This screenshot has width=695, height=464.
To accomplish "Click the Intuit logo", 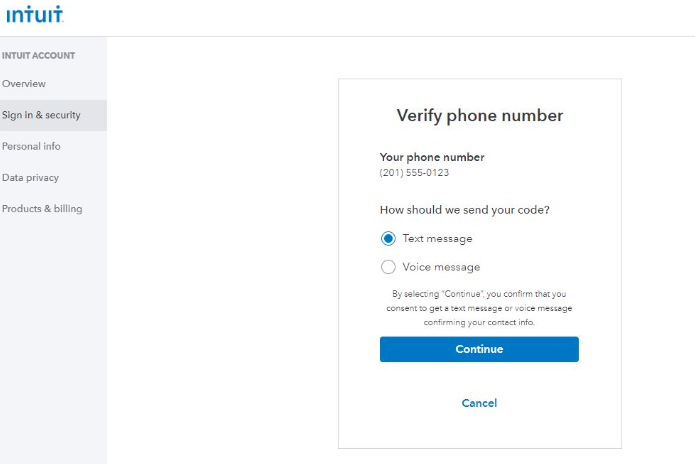I will 34,15.
